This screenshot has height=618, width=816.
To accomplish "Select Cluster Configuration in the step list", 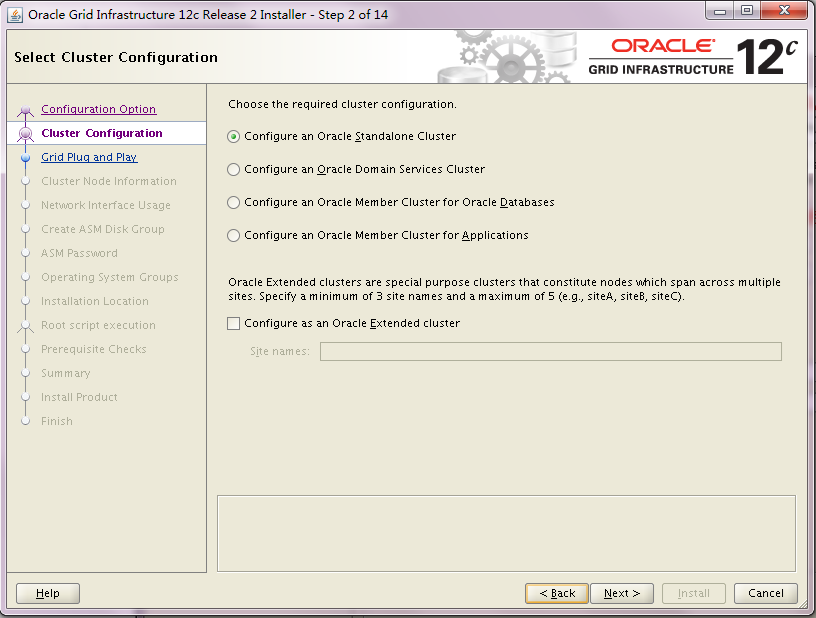I will point(101,134).
